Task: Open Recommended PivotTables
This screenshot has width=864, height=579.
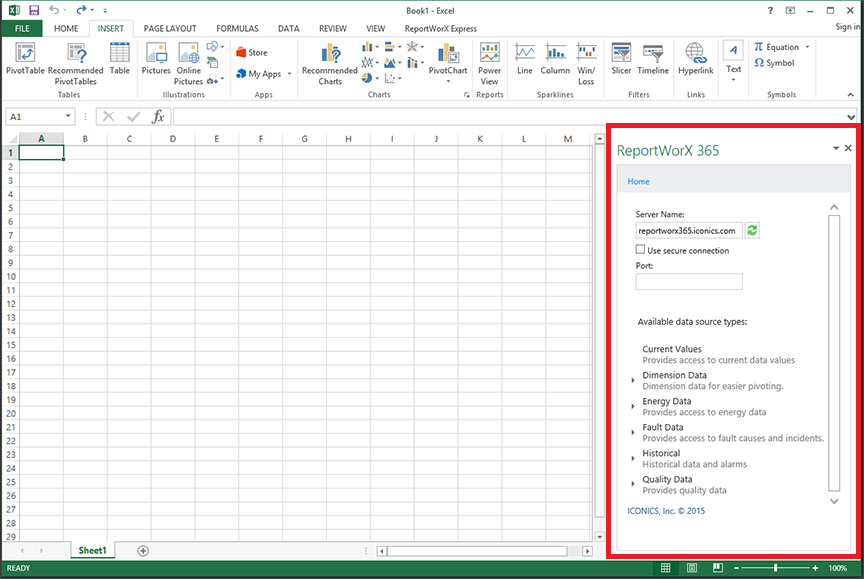Action: coord(75,64)
